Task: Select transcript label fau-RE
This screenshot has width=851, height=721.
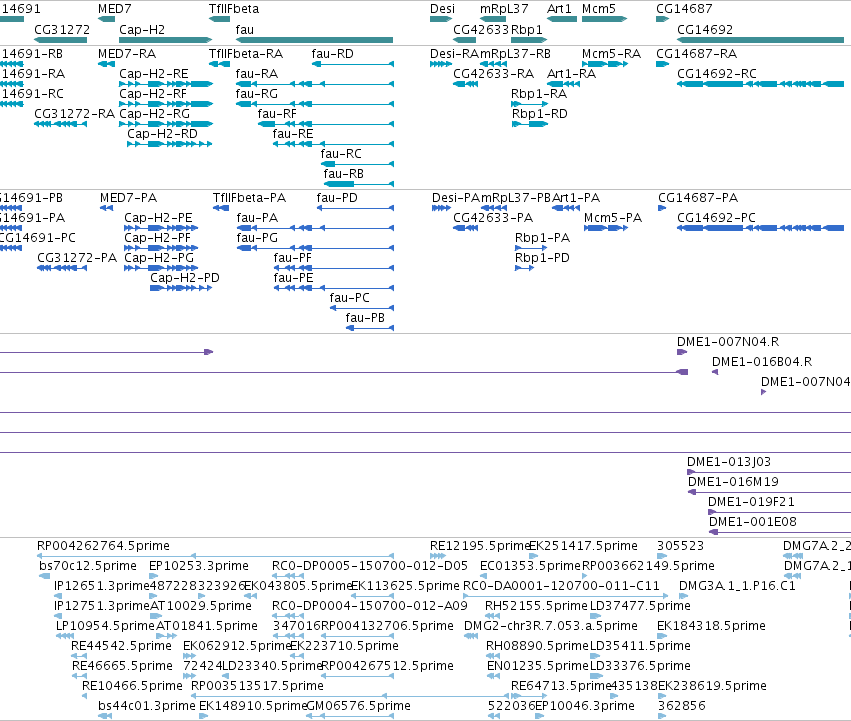Action: coord(293,134)
